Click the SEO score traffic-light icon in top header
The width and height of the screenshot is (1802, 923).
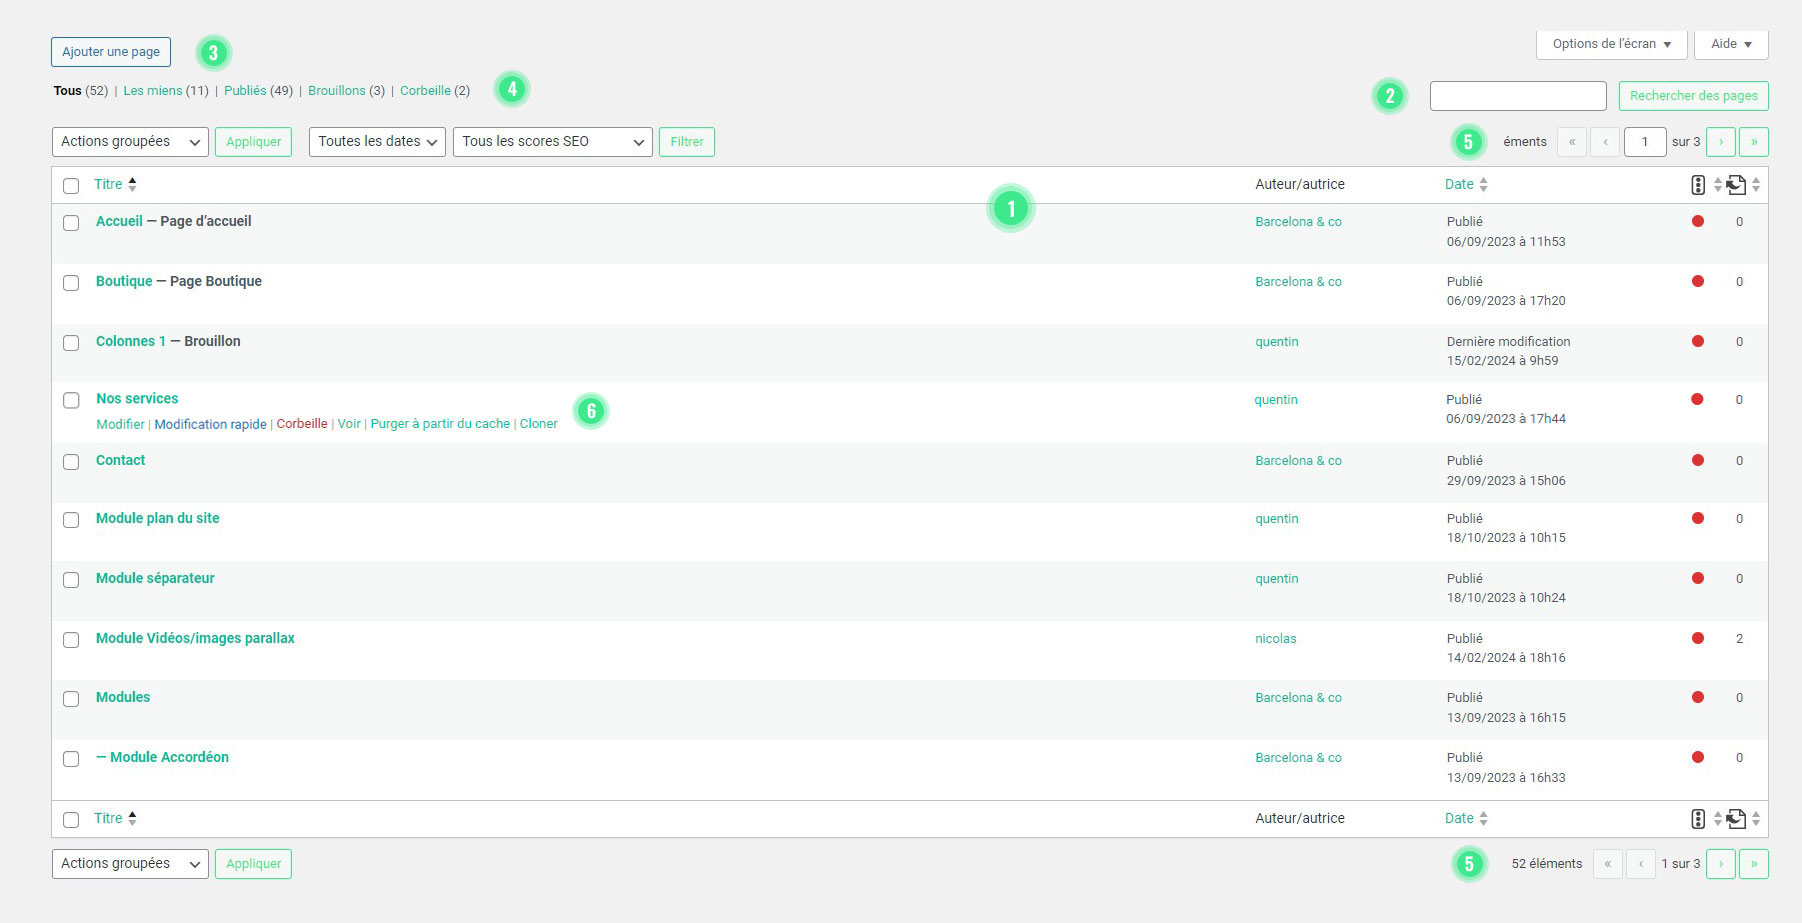(x=1697, y=185)
